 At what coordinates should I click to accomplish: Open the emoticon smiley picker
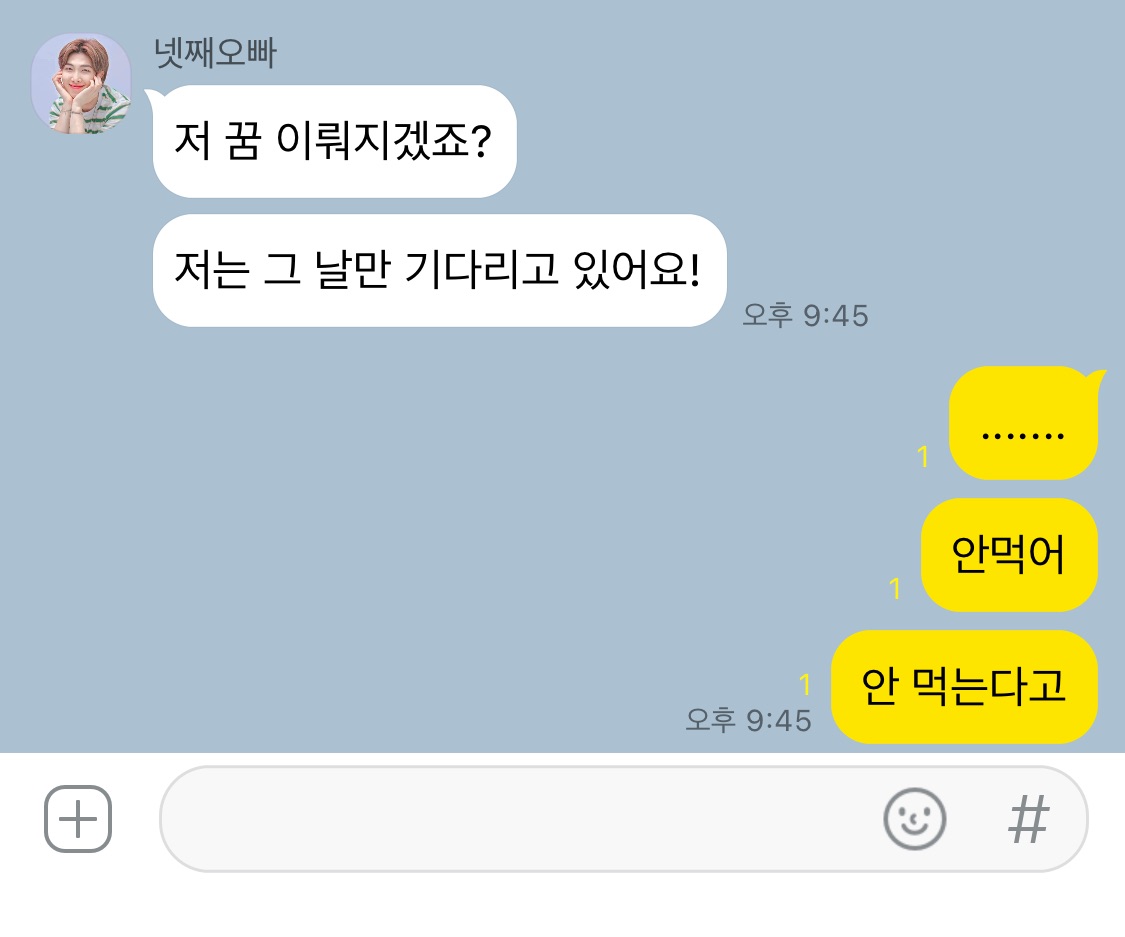coord(914,819)
